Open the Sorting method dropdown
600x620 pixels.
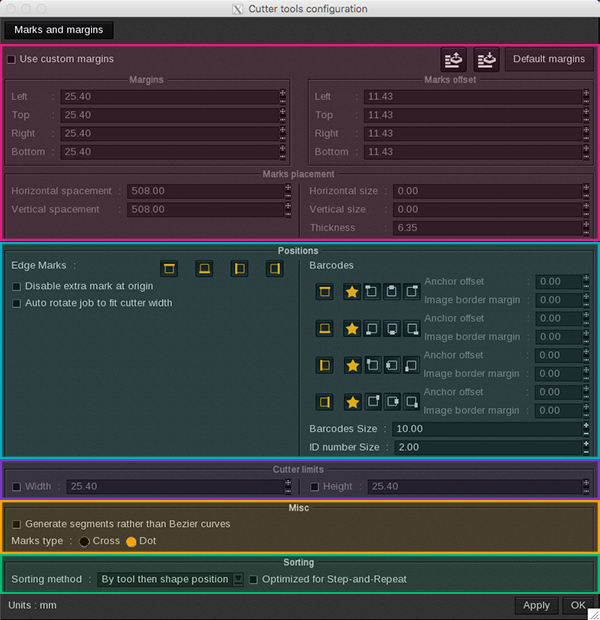click(170, 579)
